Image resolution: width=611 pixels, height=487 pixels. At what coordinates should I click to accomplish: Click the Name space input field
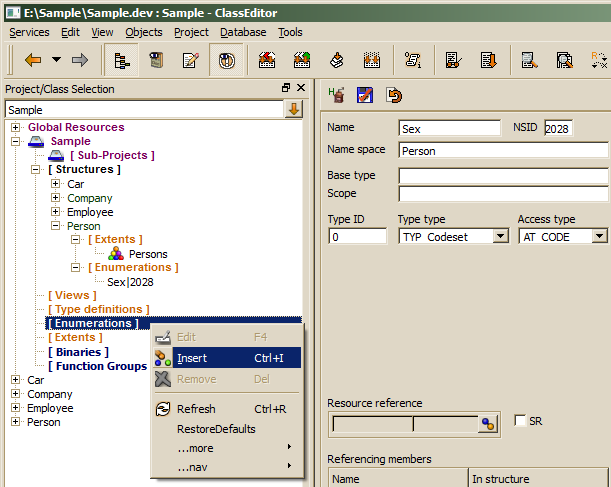tap(503, 151)
